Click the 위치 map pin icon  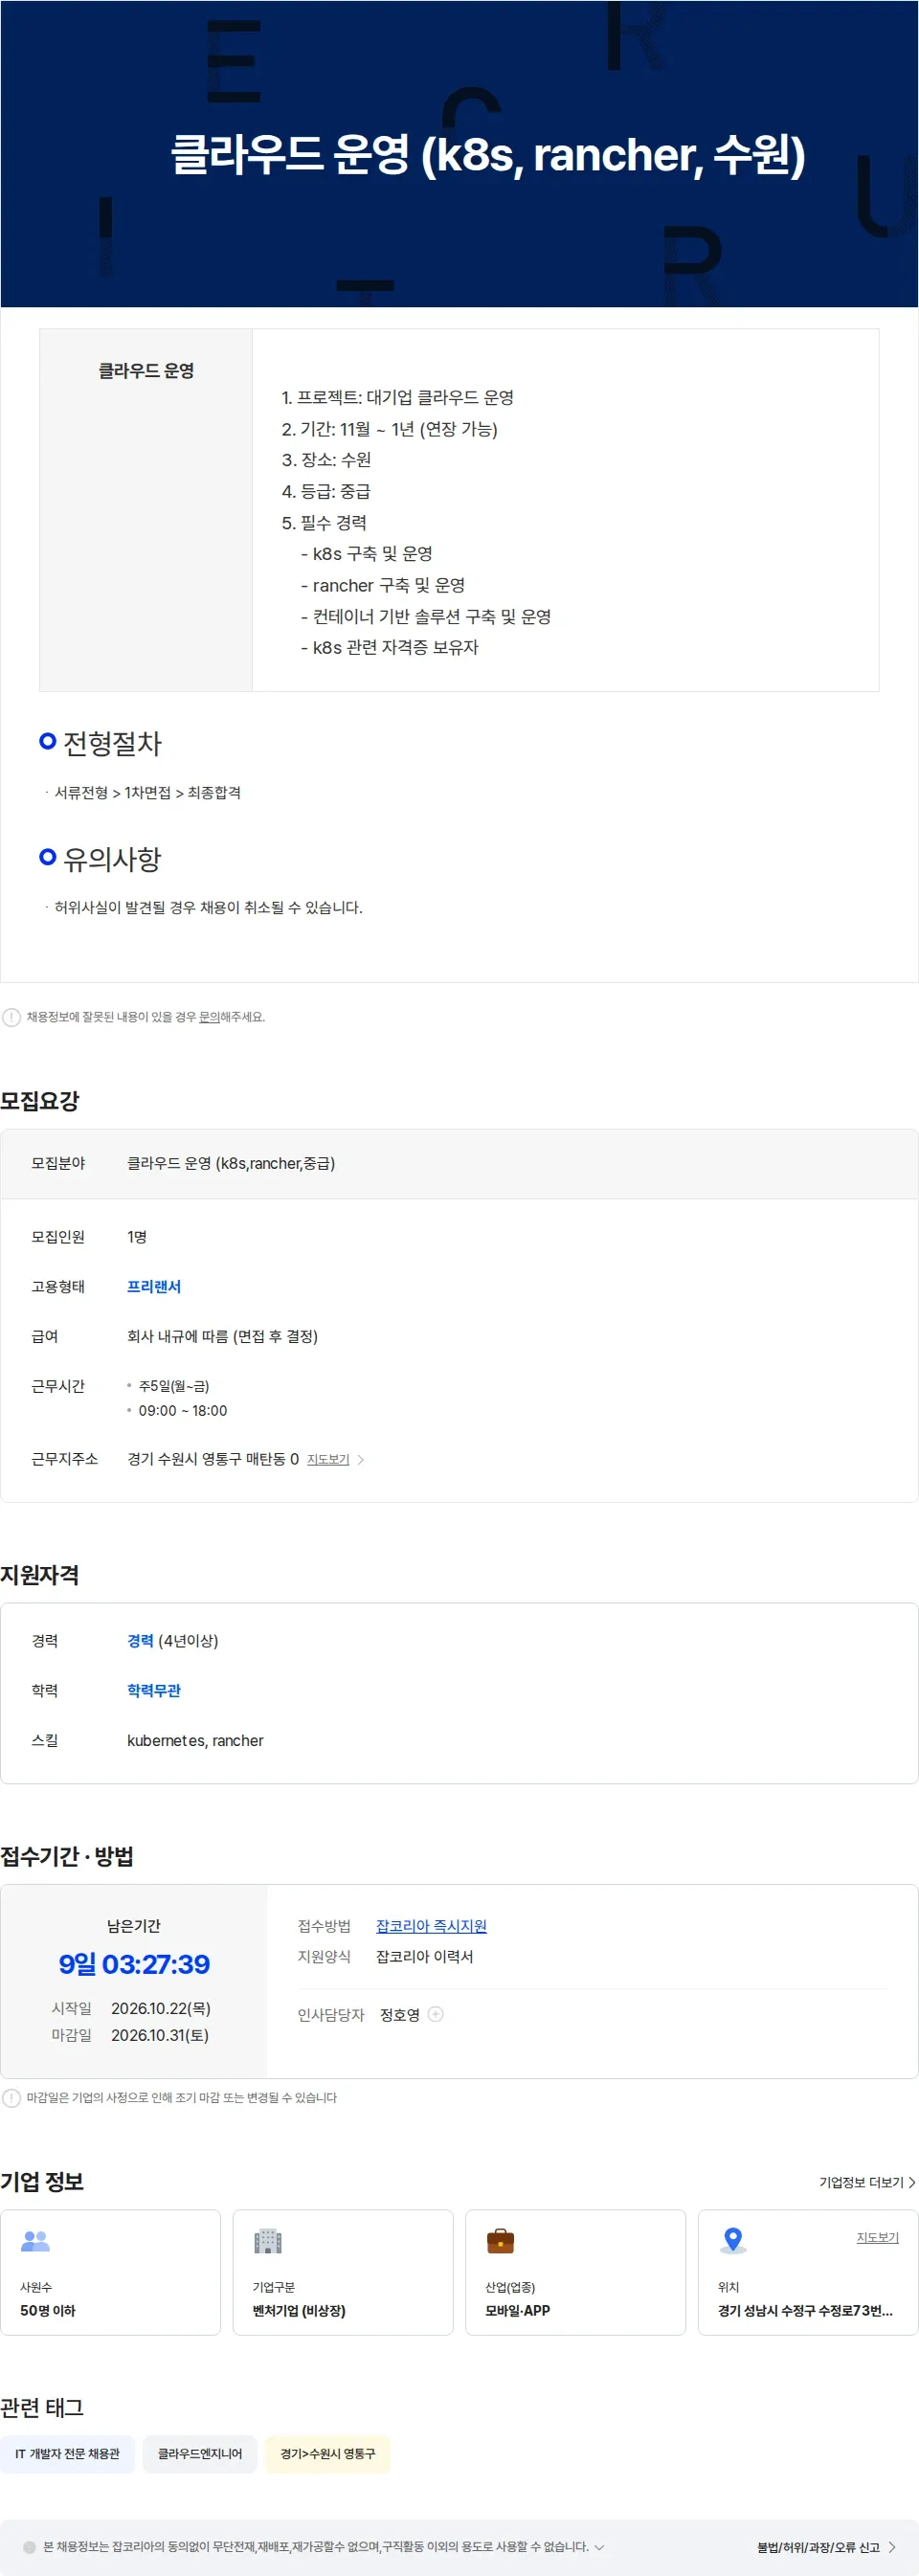click(733, 2240)
